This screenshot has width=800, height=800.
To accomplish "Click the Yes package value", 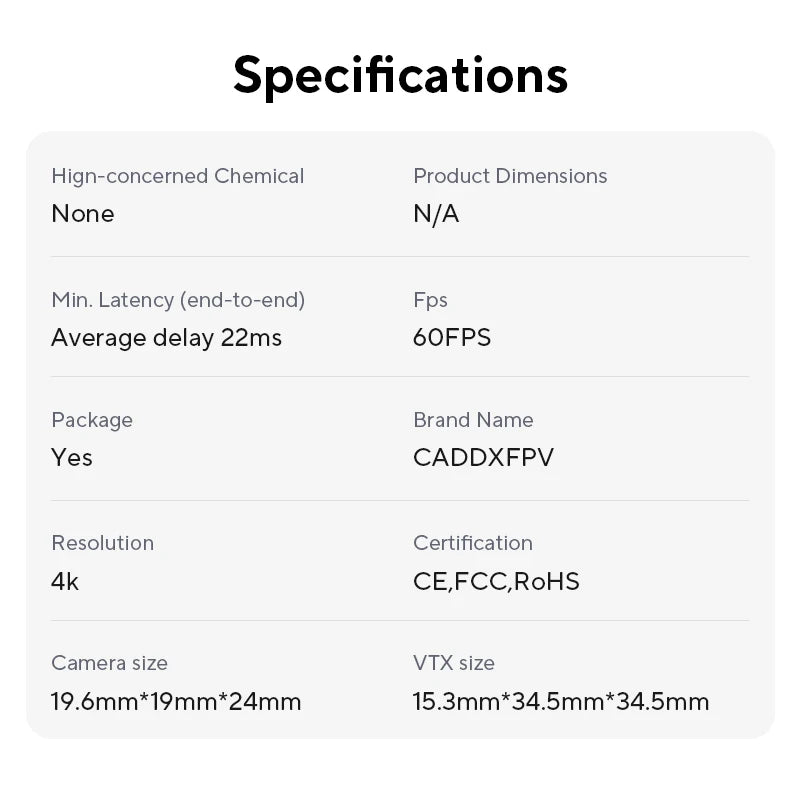I will click(72, 458).
